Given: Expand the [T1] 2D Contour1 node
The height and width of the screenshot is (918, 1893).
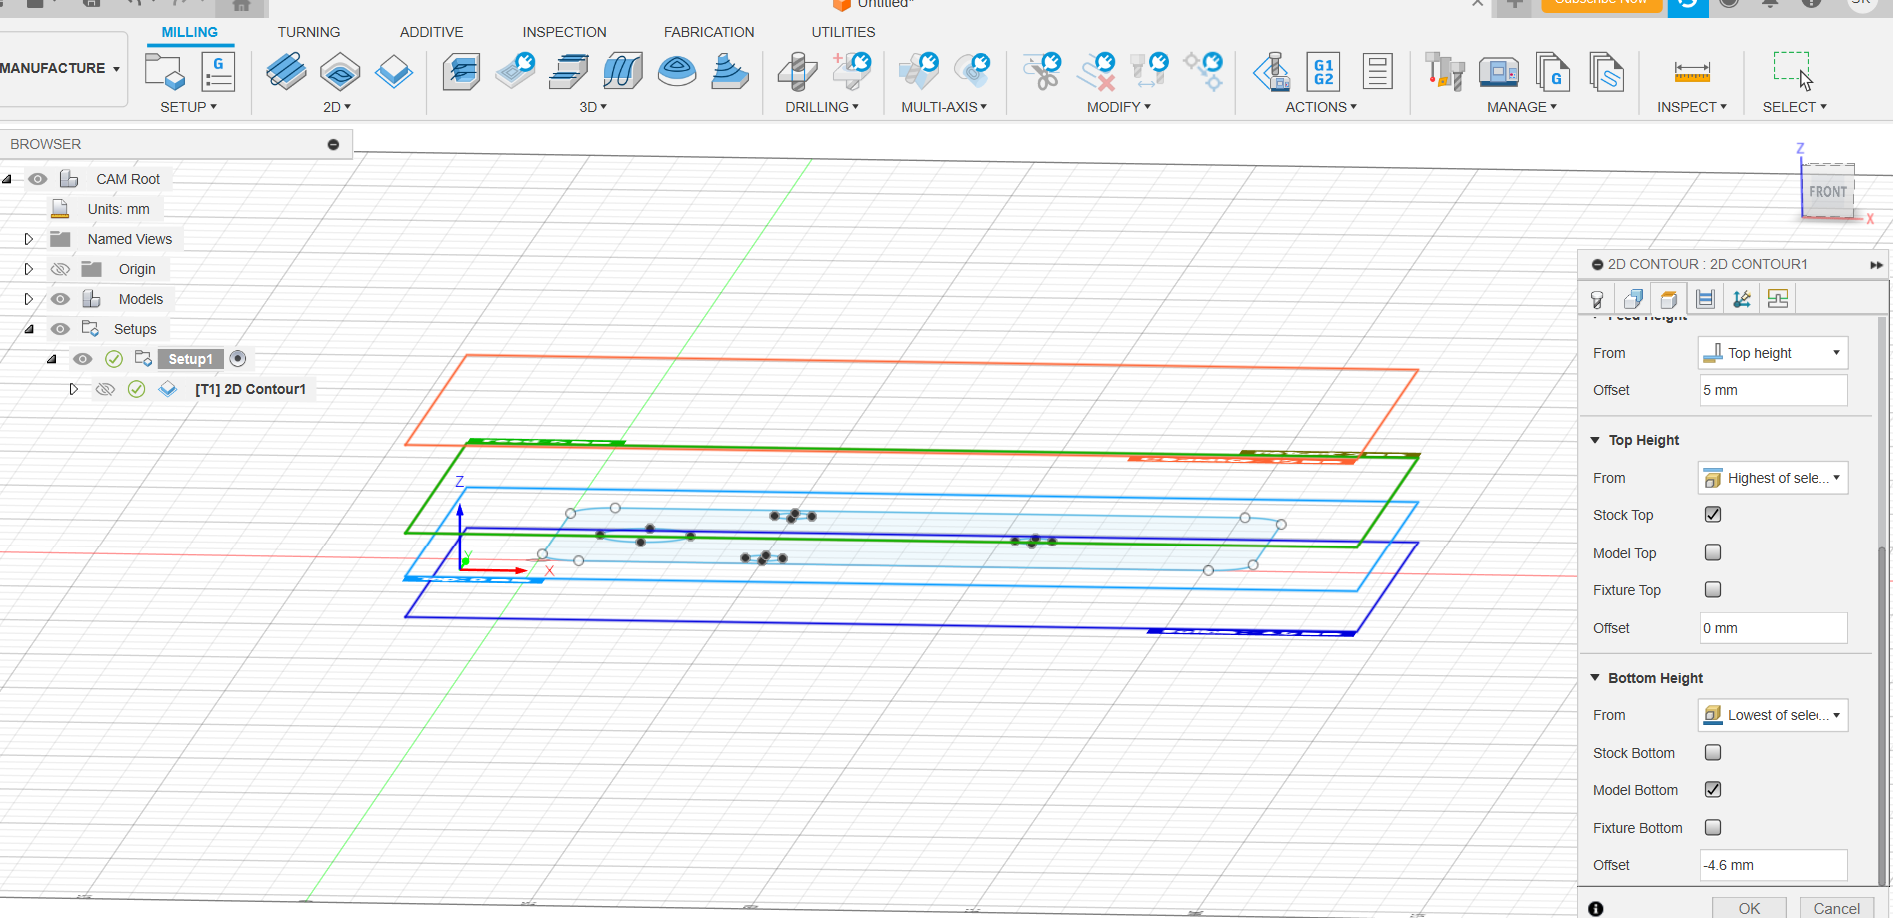Looking at the screenshot, I should [x=73, y=389].
